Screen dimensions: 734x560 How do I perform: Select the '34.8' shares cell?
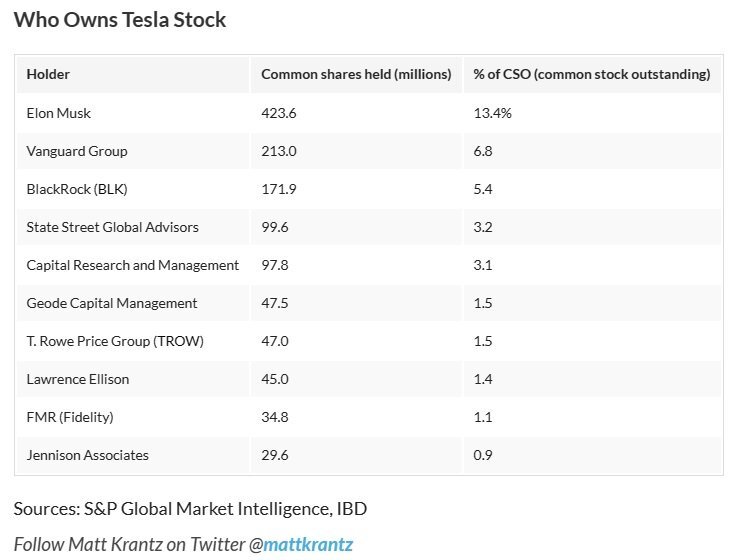356,416
